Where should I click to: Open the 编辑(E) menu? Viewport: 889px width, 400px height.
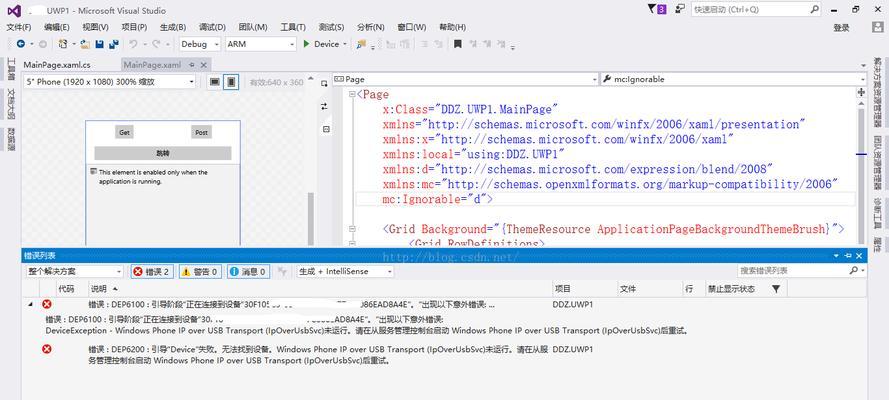[57, 27]
